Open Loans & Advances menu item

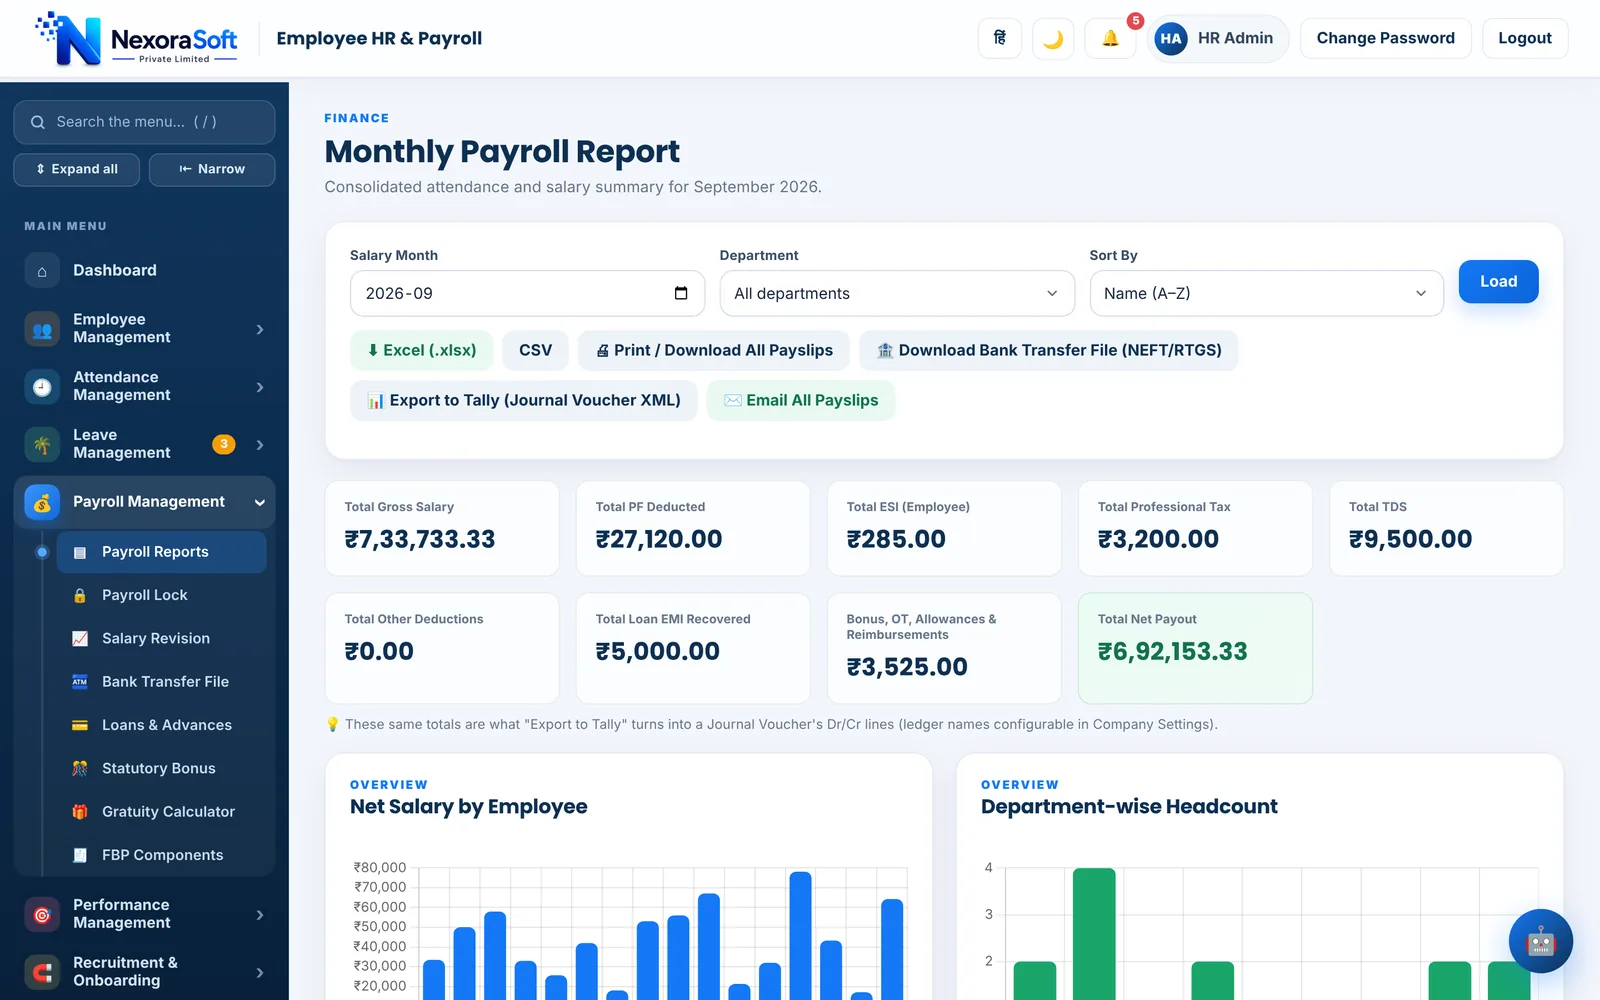[161, 725]
